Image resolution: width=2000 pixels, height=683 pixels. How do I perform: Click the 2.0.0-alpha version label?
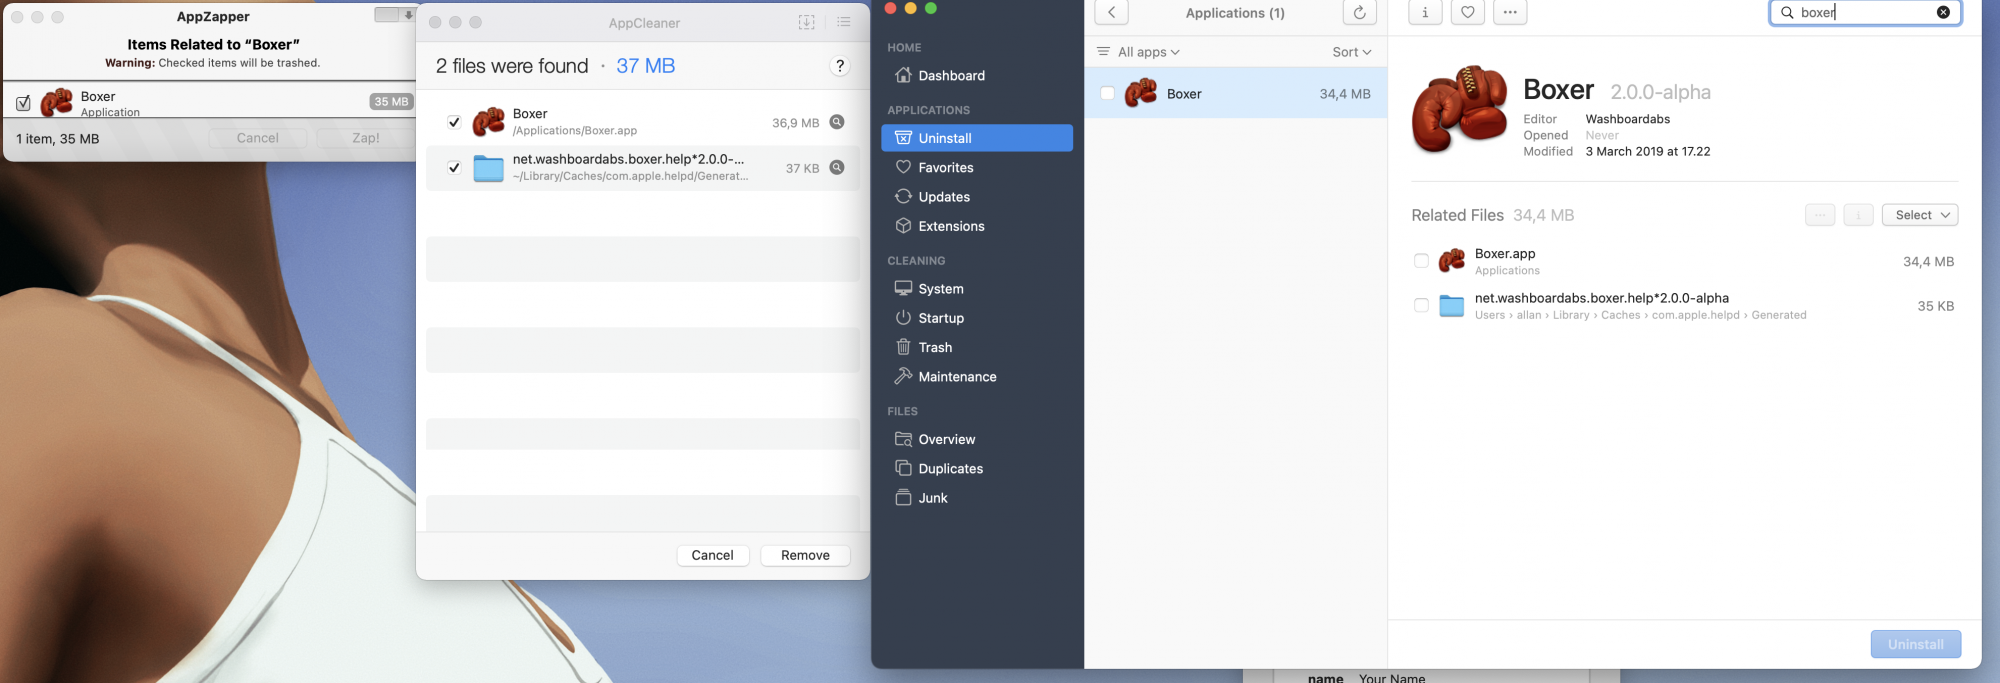pyautogui.click(x=1660, y=92)
